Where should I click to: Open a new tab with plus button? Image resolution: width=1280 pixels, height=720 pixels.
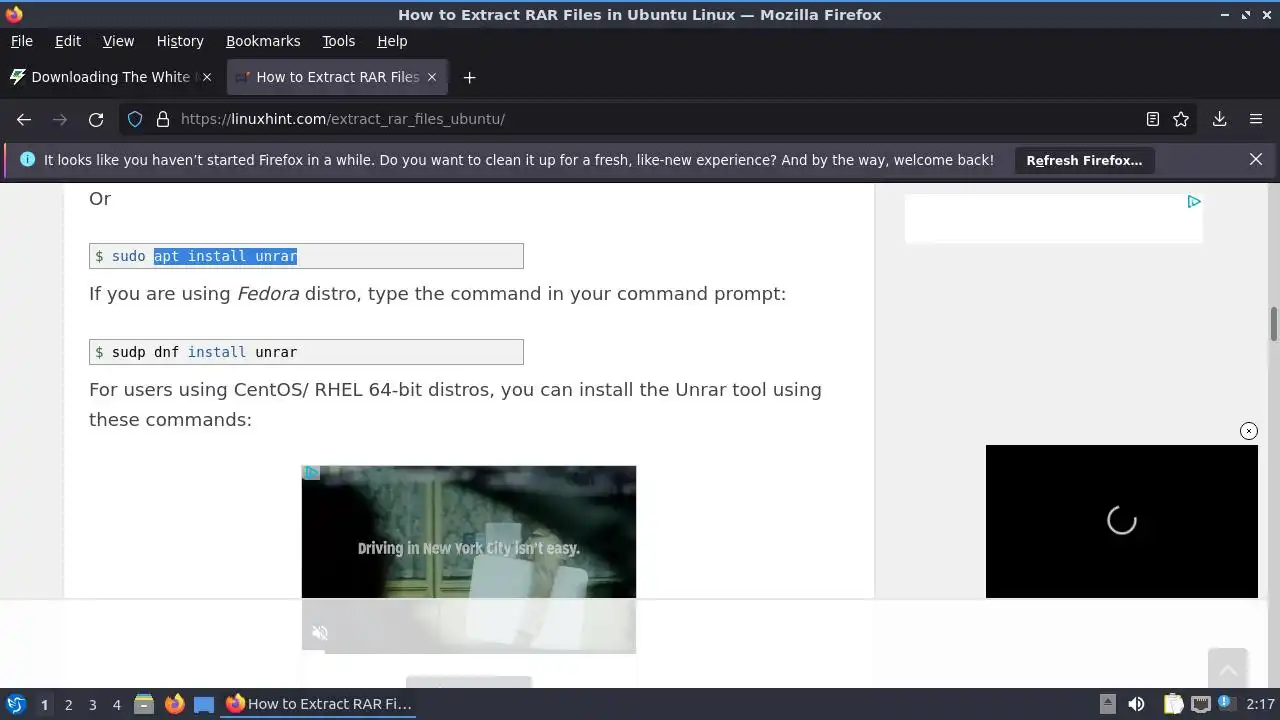click(x=469, y=77)
